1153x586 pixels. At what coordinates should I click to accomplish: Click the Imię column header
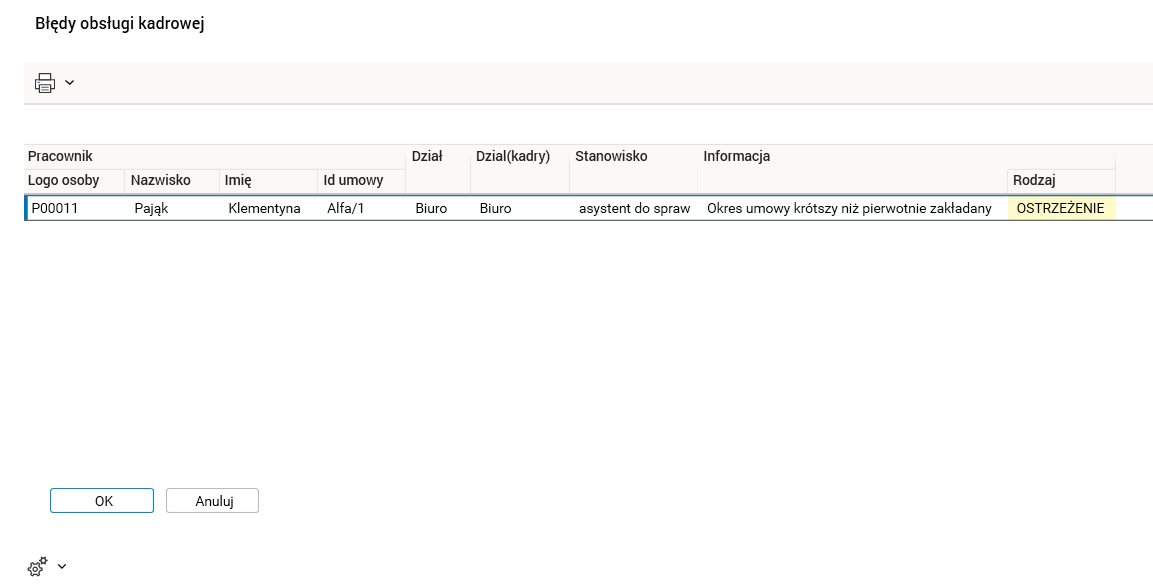268,181
